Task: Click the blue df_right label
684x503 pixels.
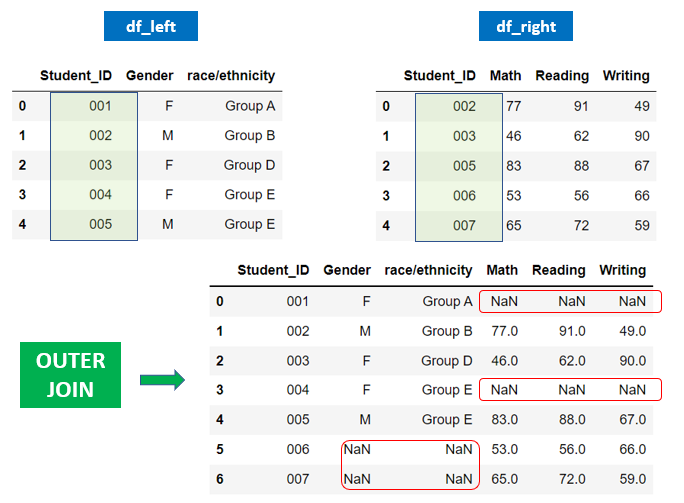Action: [x=526, y=26]
